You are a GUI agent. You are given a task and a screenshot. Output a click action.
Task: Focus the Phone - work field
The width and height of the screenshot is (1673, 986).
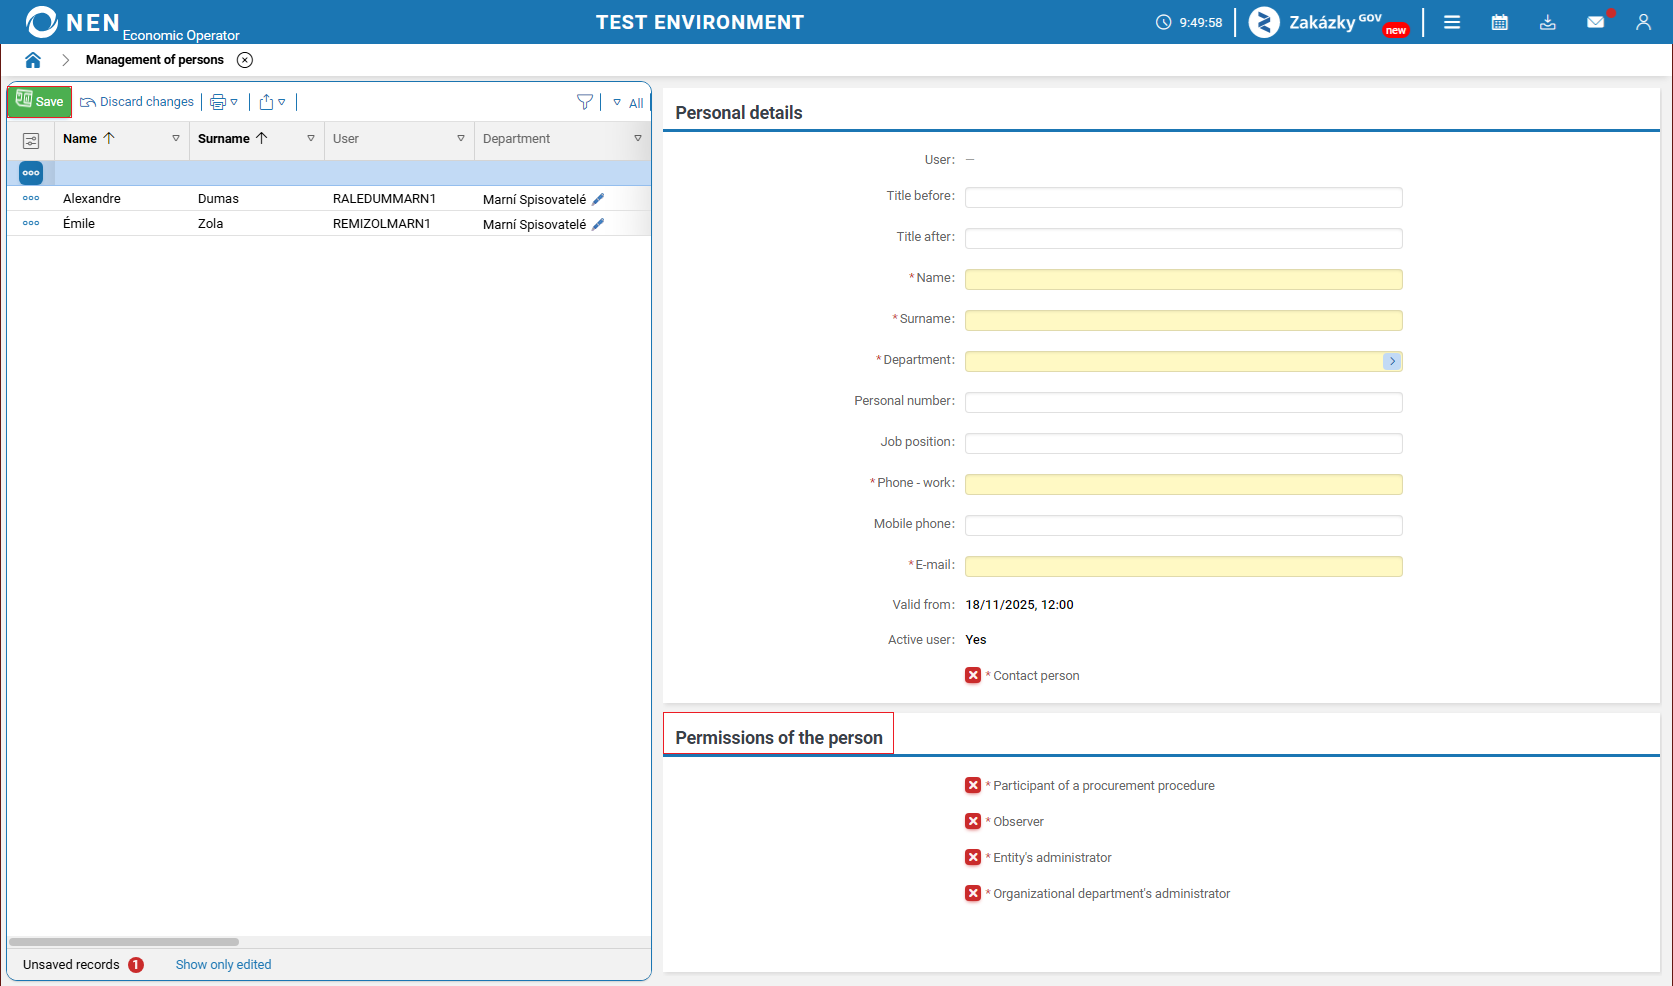pyautogui.click(x=1183, y=484)
